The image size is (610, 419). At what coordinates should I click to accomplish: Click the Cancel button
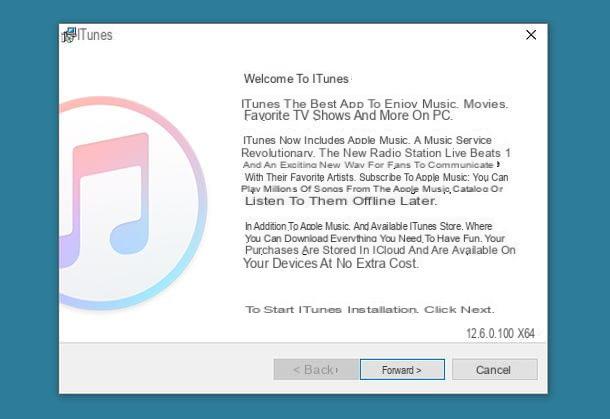coord(494,370)
